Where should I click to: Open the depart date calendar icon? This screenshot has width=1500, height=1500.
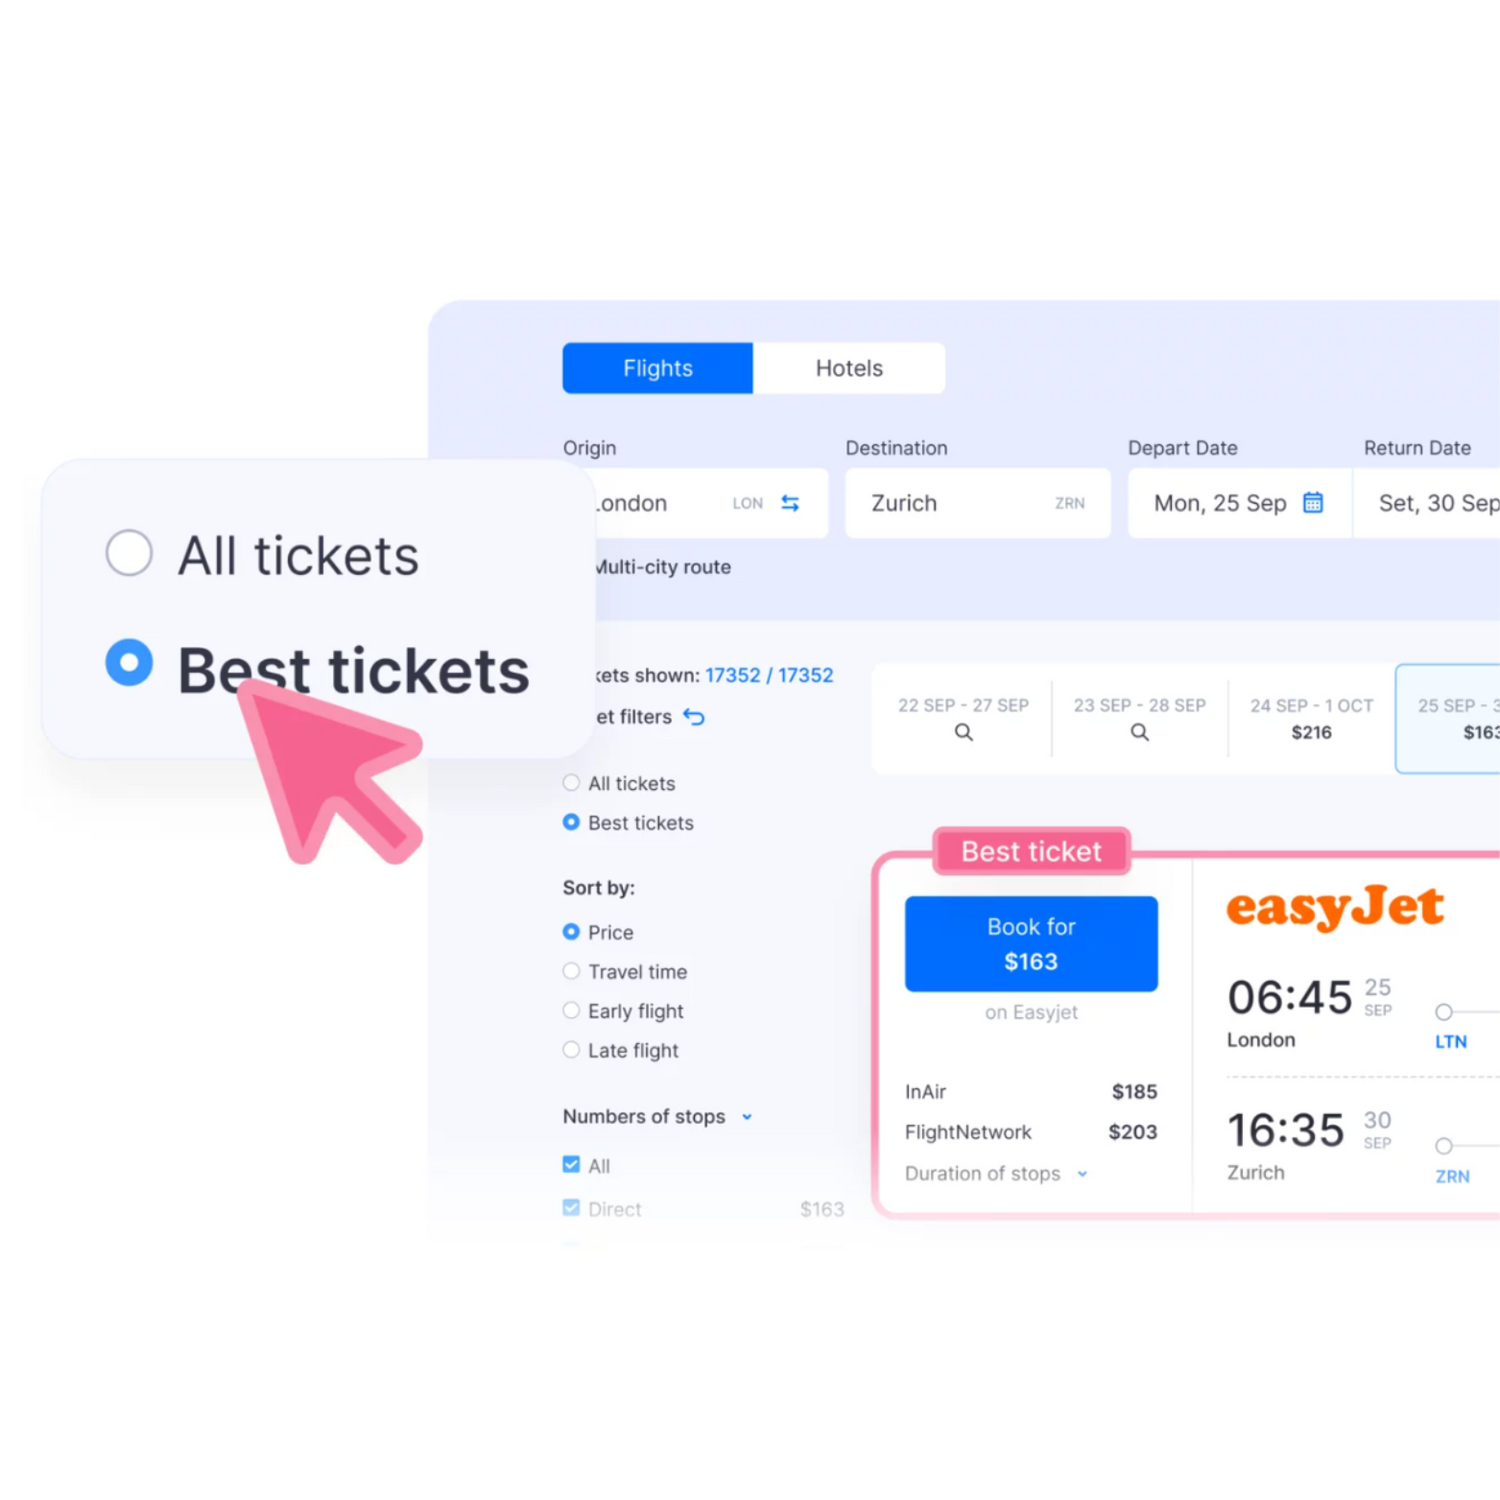[1313, 503]
